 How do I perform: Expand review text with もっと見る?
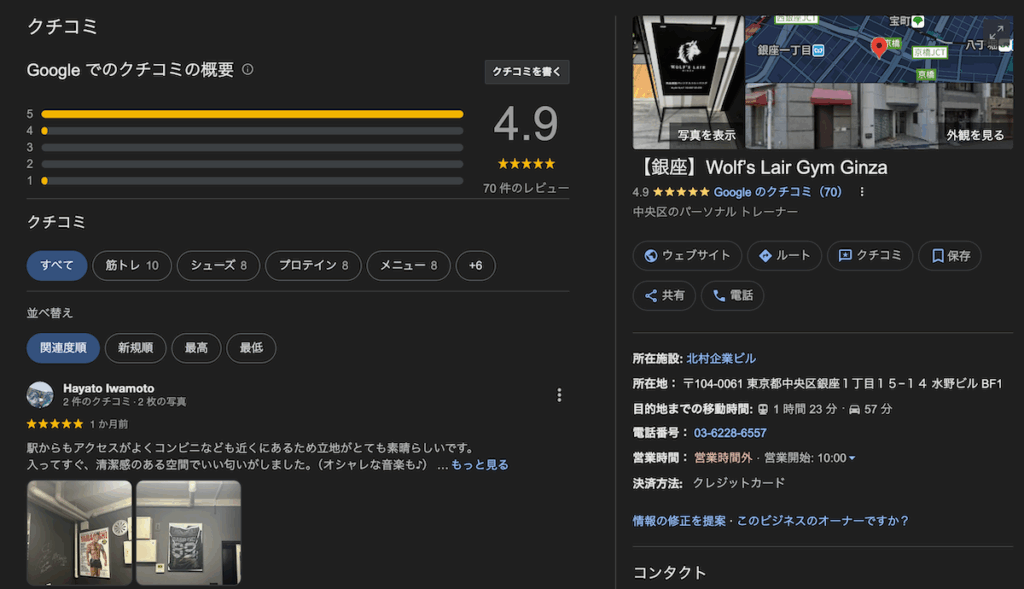click(x=479, y=465)
